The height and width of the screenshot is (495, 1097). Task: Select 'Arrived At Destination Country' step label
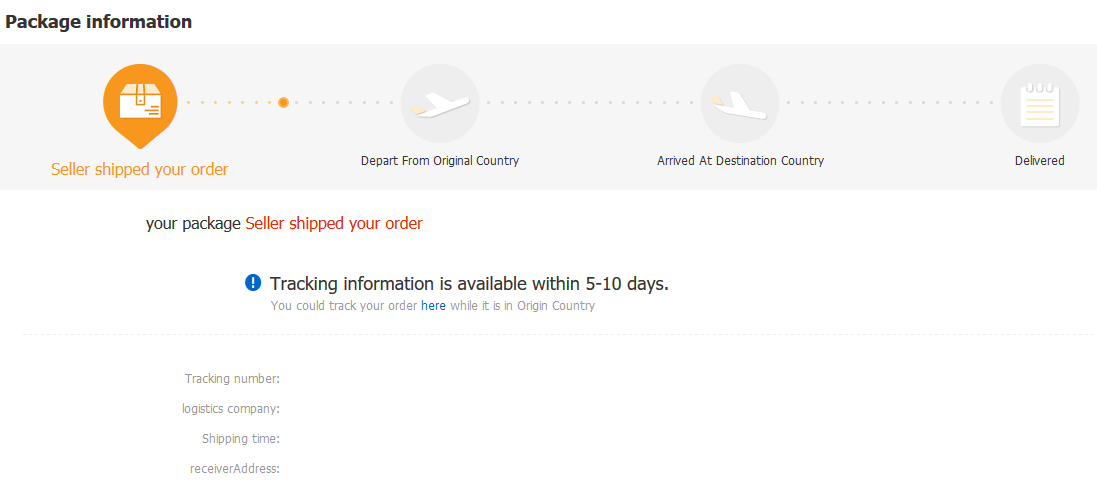(x=740, y=161)
